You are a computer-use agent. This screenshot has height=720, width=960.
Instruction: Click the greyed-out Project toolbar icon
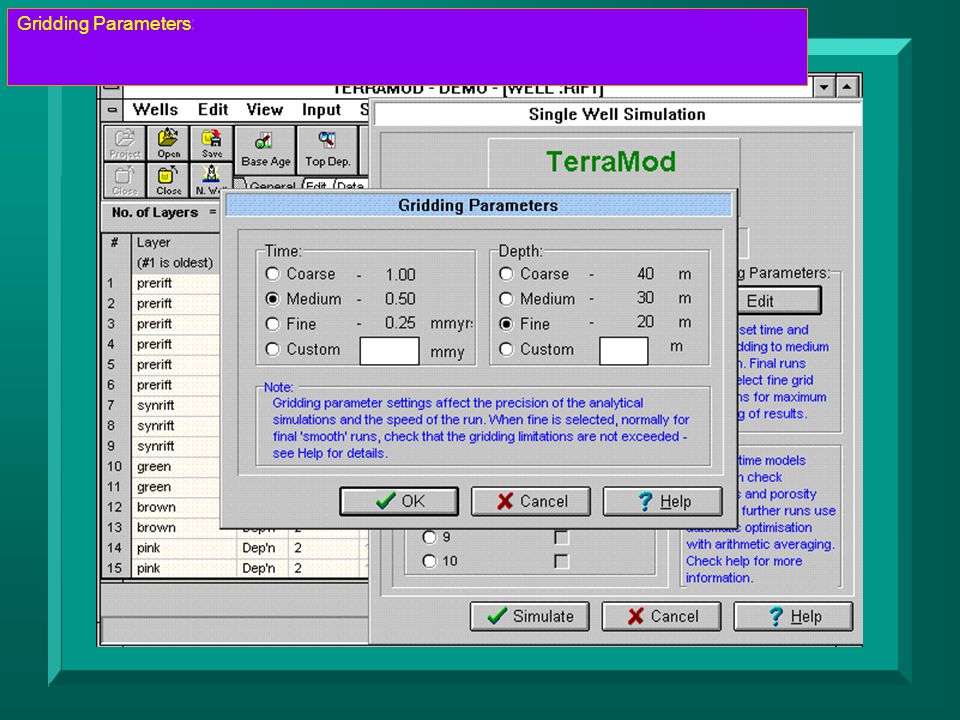125,143
